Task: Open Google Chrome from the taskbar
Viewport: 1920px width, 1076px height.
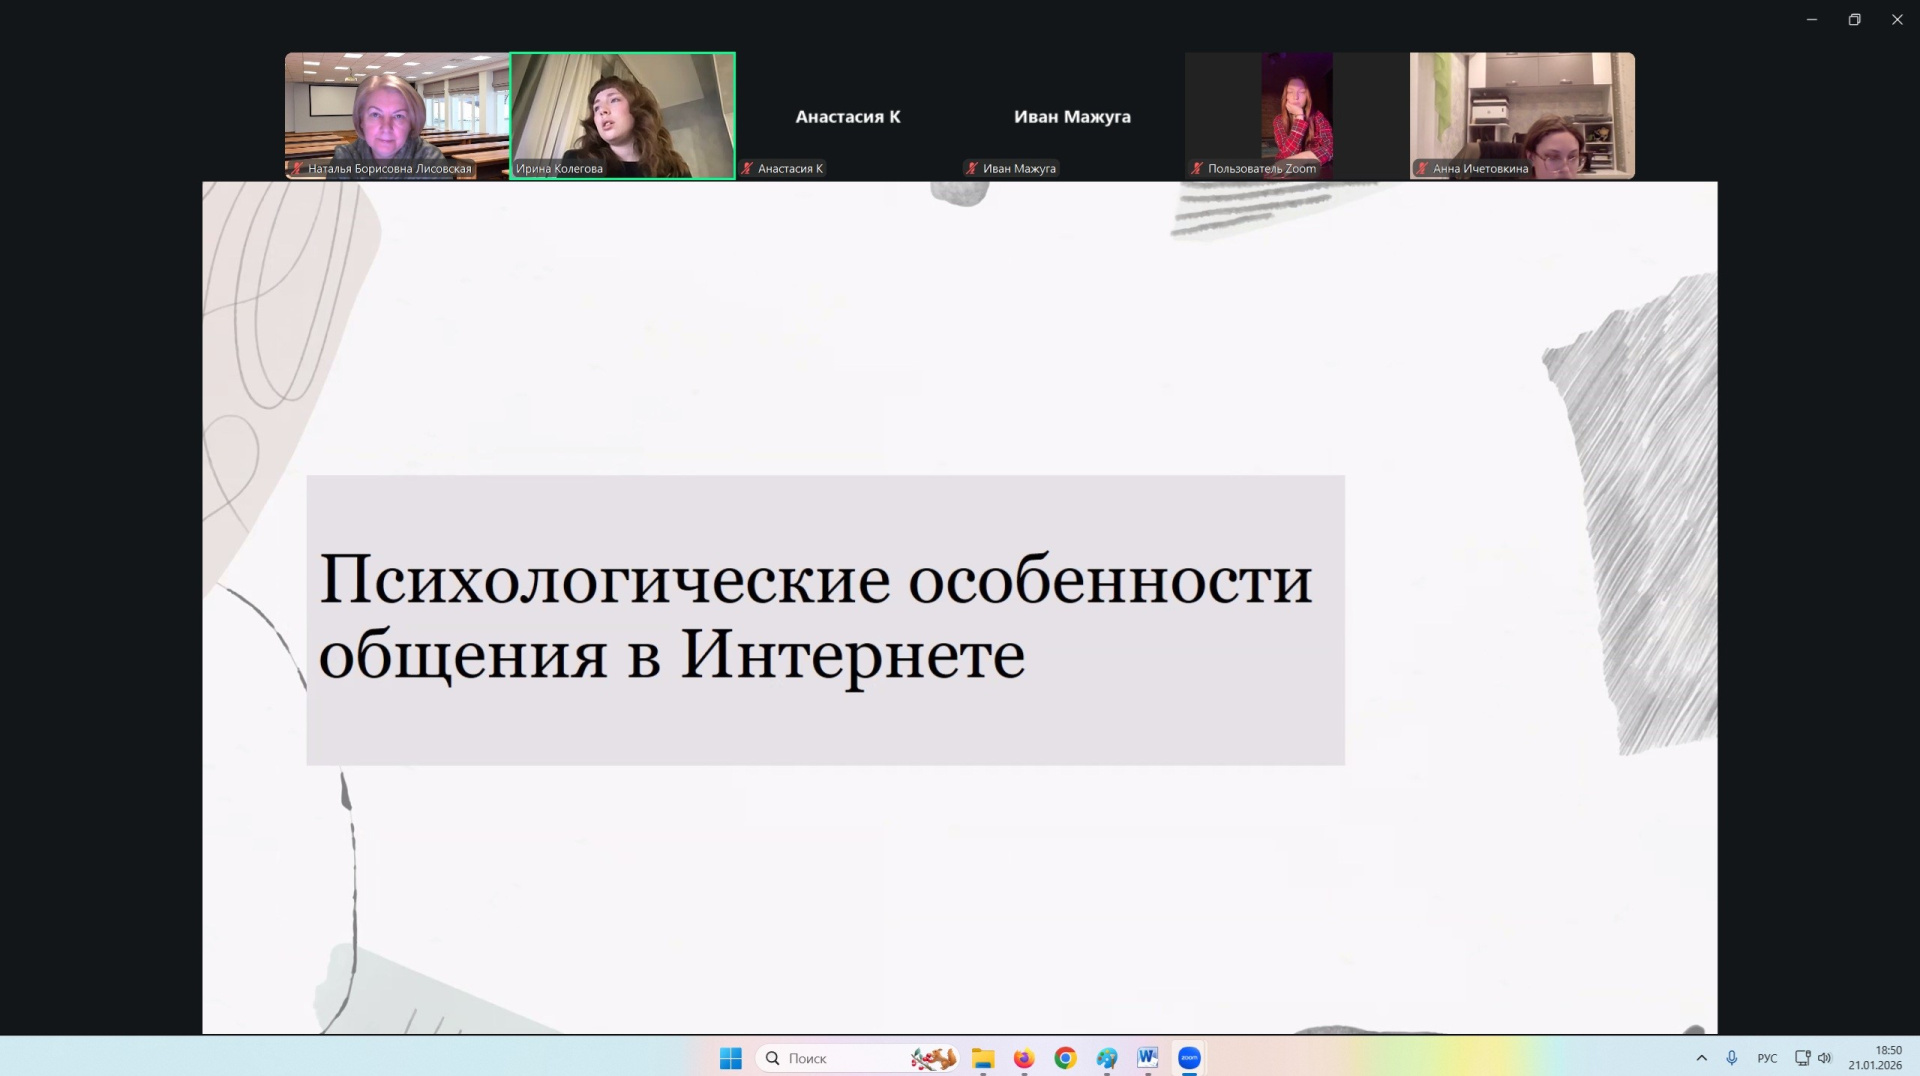Action: coord(1065,1058)
